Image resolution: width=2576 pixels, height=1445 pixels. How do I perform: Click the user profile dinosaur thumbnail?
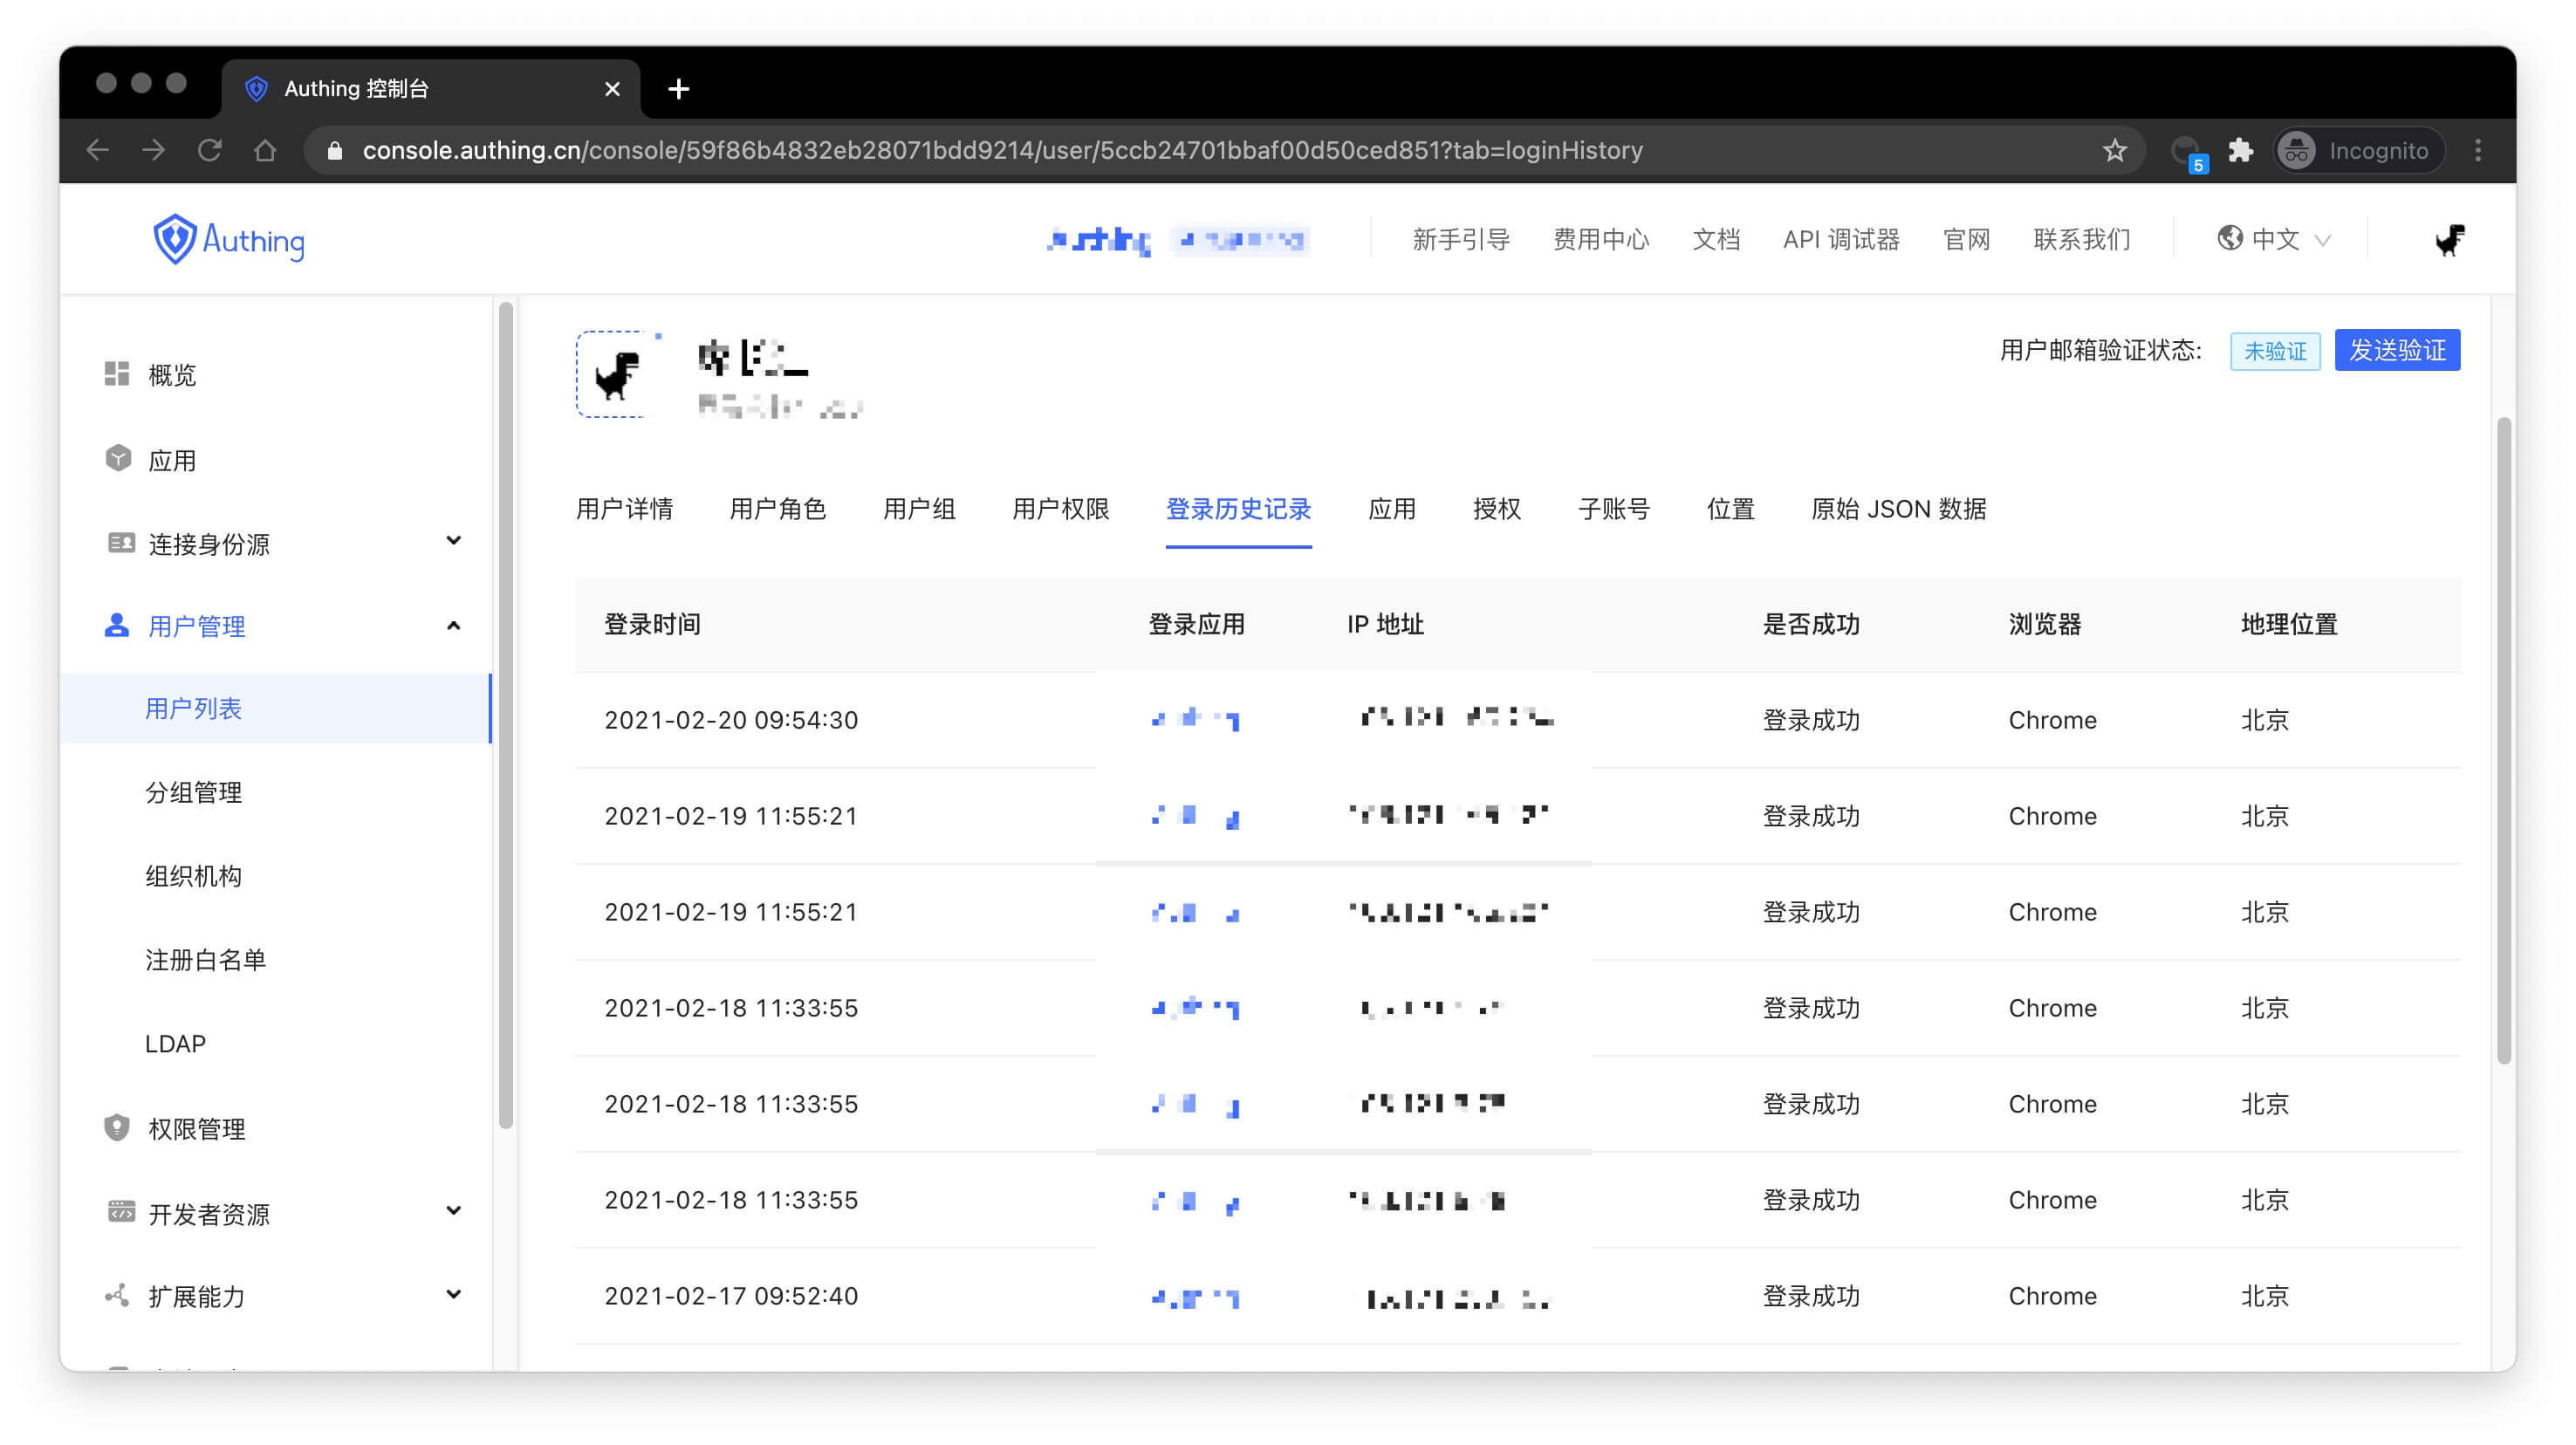[617, 375]
